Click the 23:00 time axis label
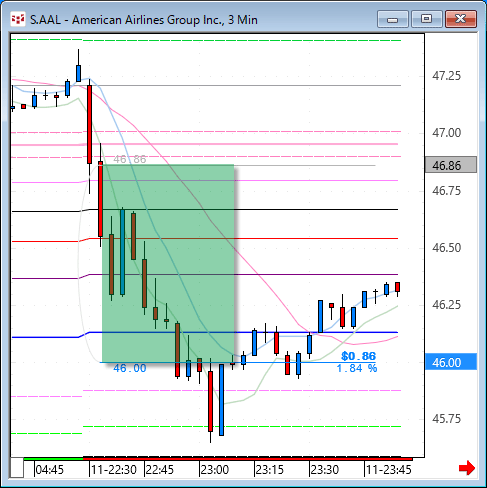487x488 pixels. (215, 470)
